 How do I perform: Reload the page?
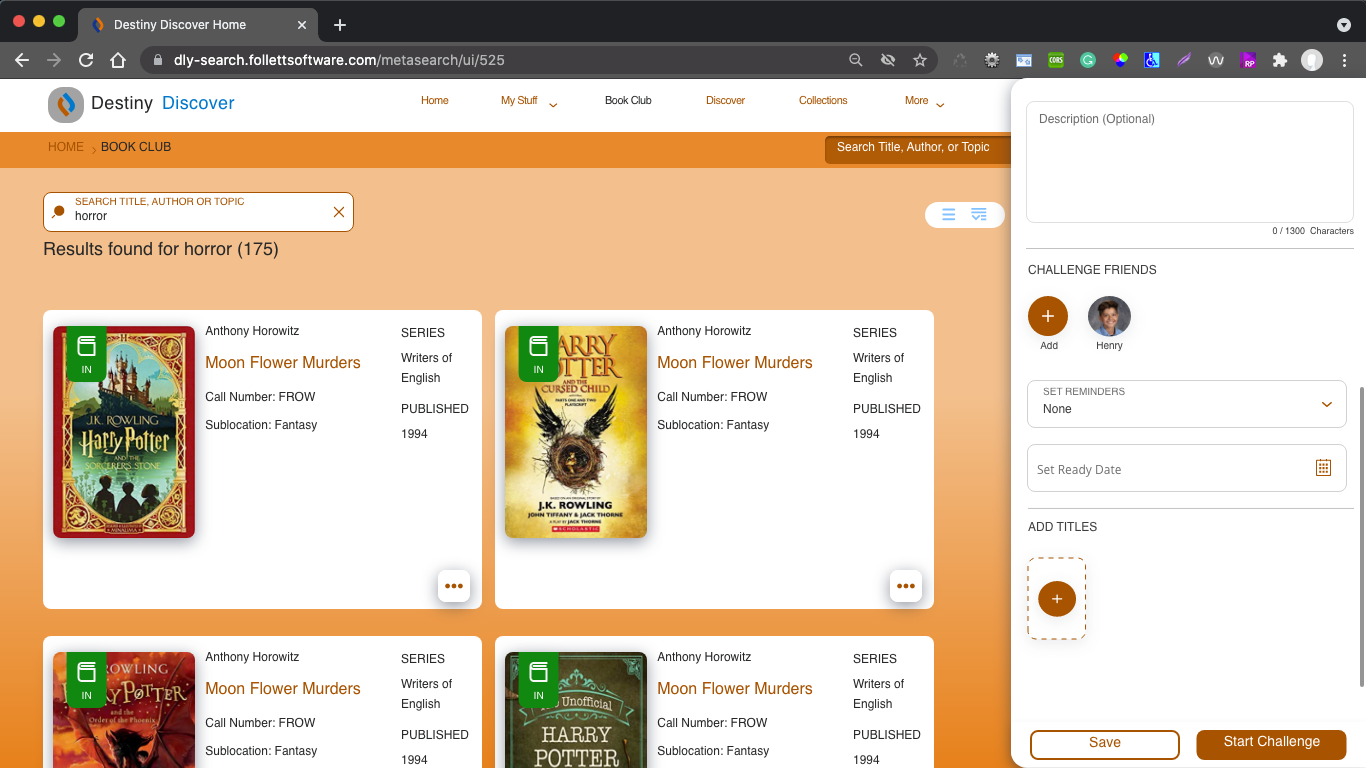click(x=86, y=60)
